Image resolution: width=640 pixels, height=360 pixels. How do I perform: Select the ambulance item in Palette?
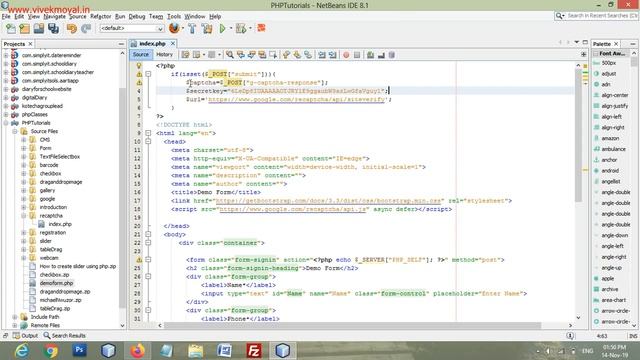613,149
